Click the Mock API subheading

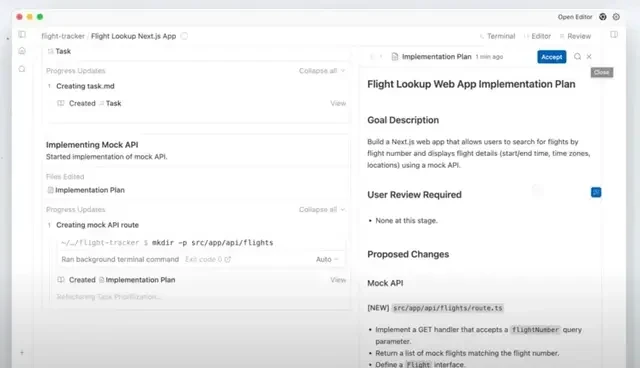385,283
